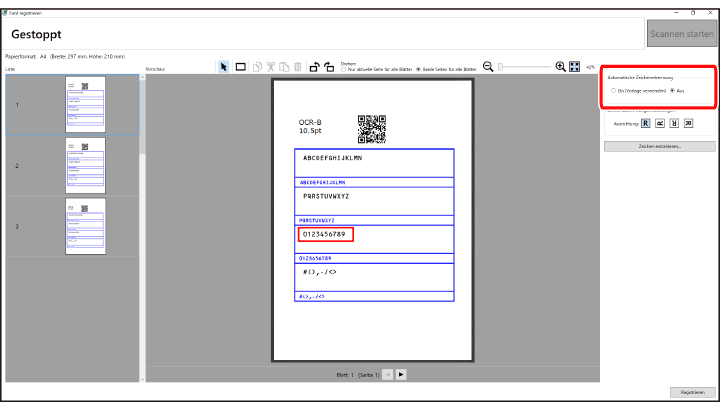Open page 3 thumbnail

pyautogui.click(x=85, y=225)
